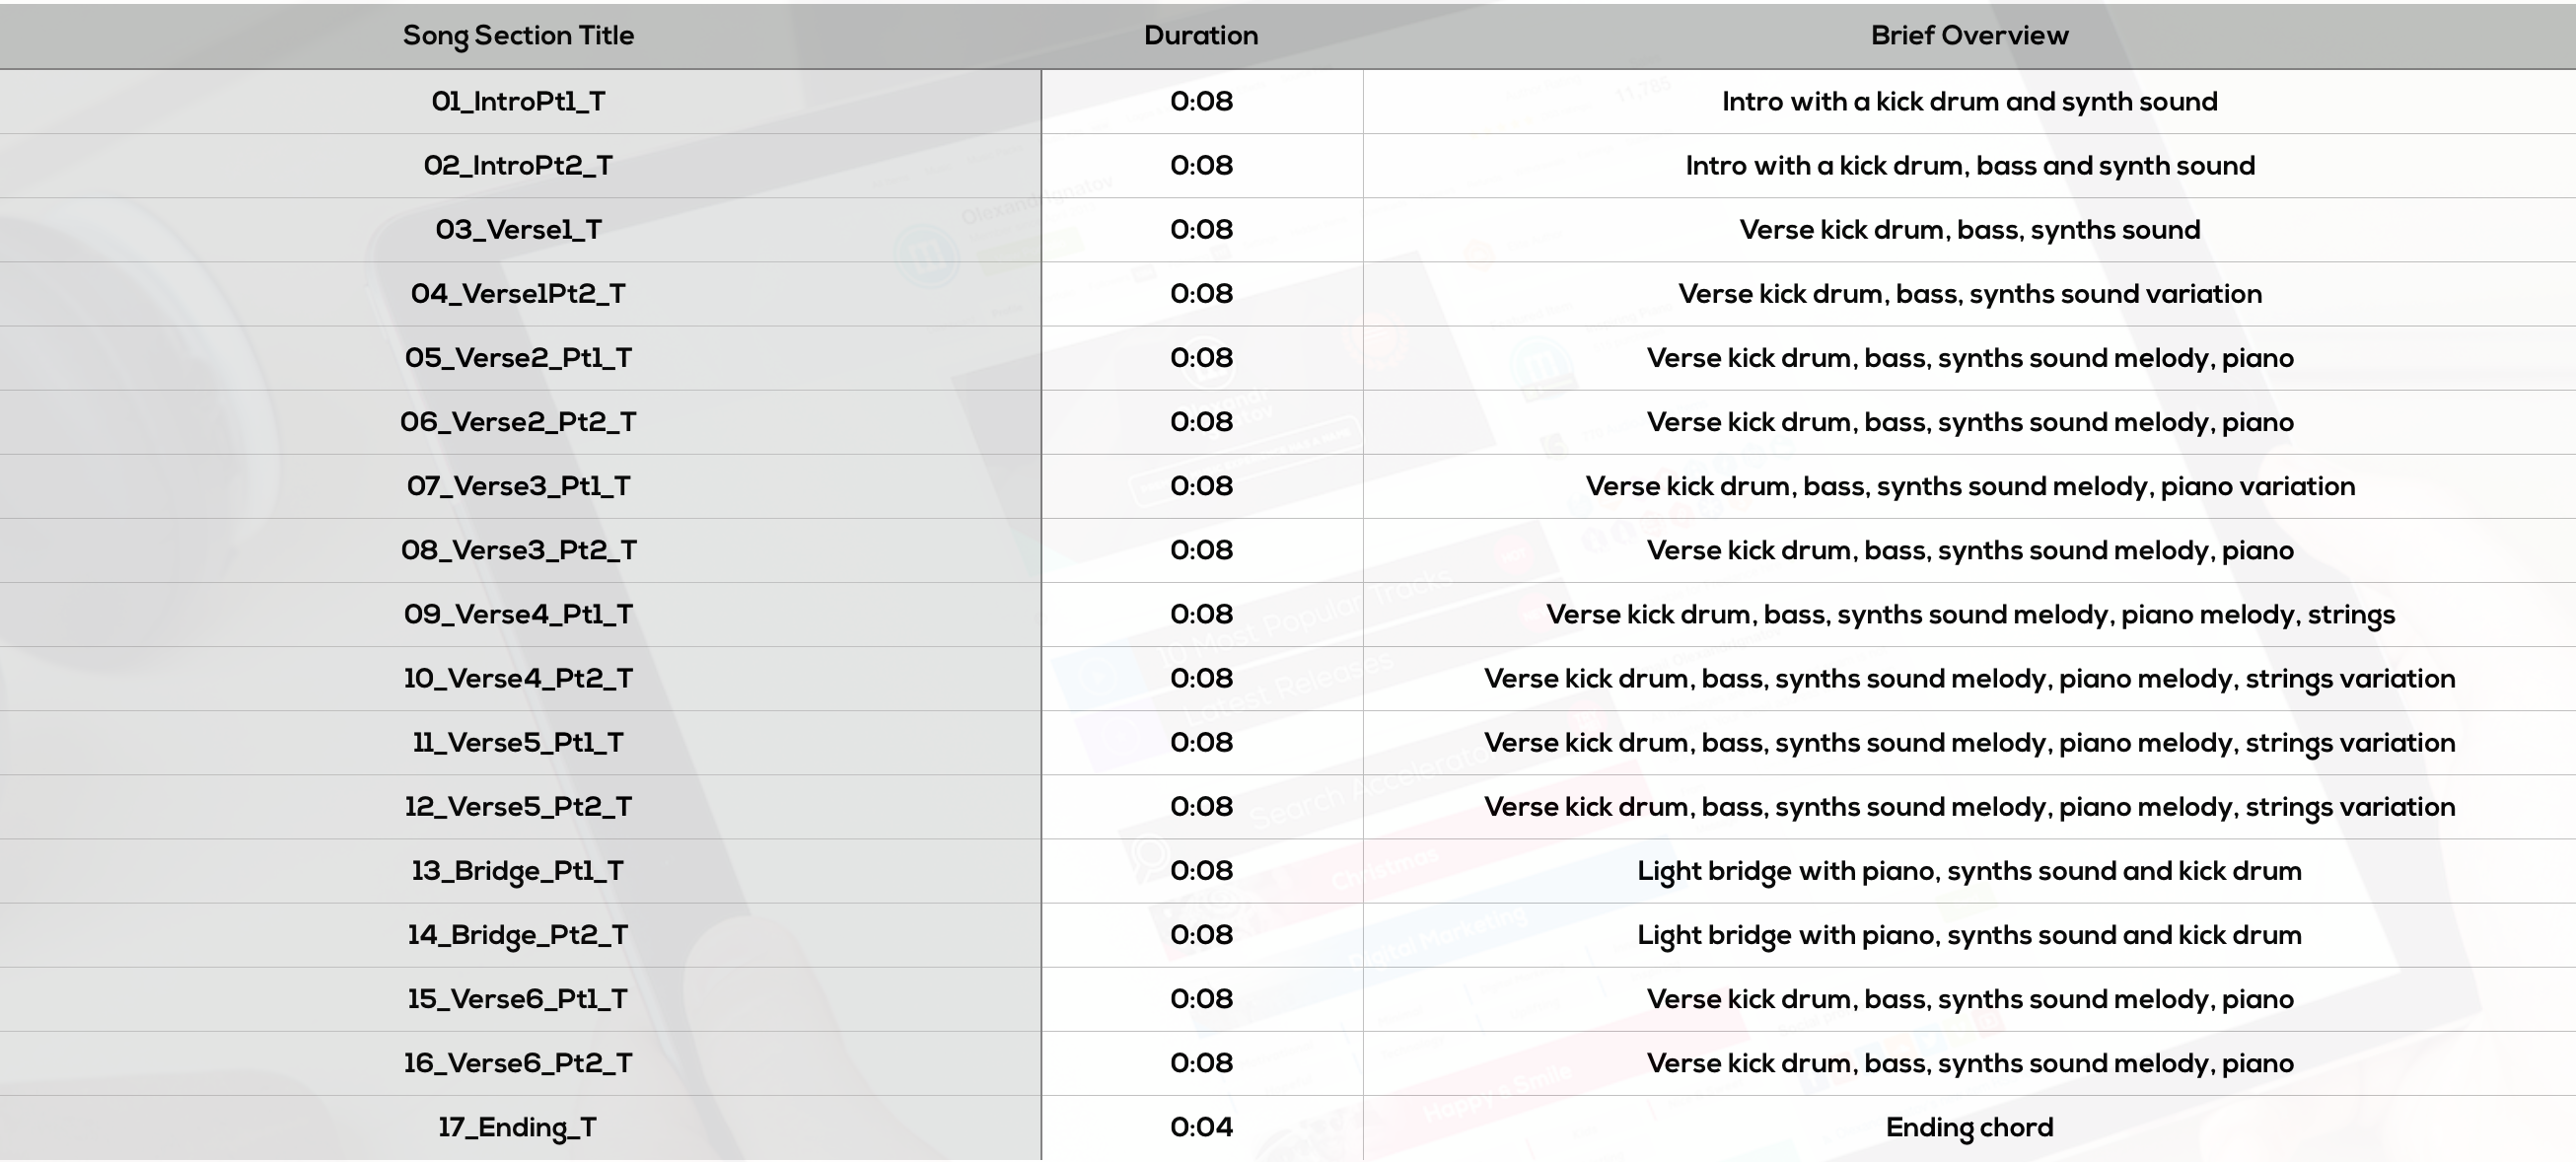
Task: Select the 13_Bridge_Pt1_T row title
Action: 518,871
